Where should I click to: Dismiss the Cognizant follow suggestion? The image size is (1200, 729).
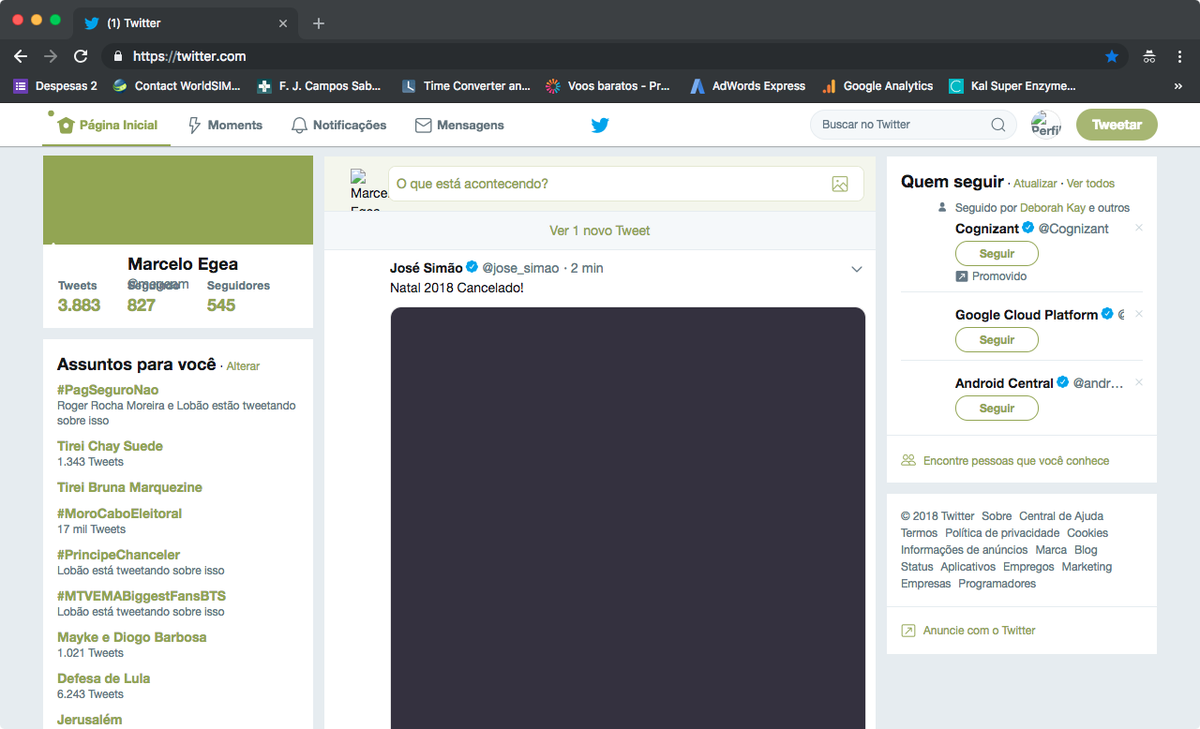point(1139,228)
